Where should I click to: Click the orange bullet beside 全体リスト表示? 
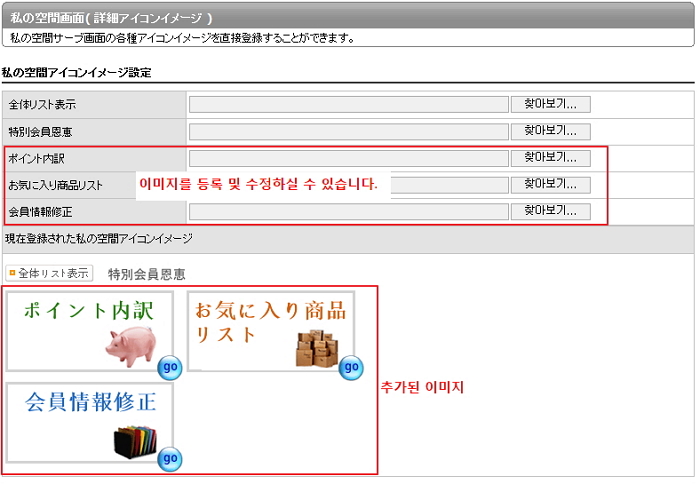click(x=13, y=273)
